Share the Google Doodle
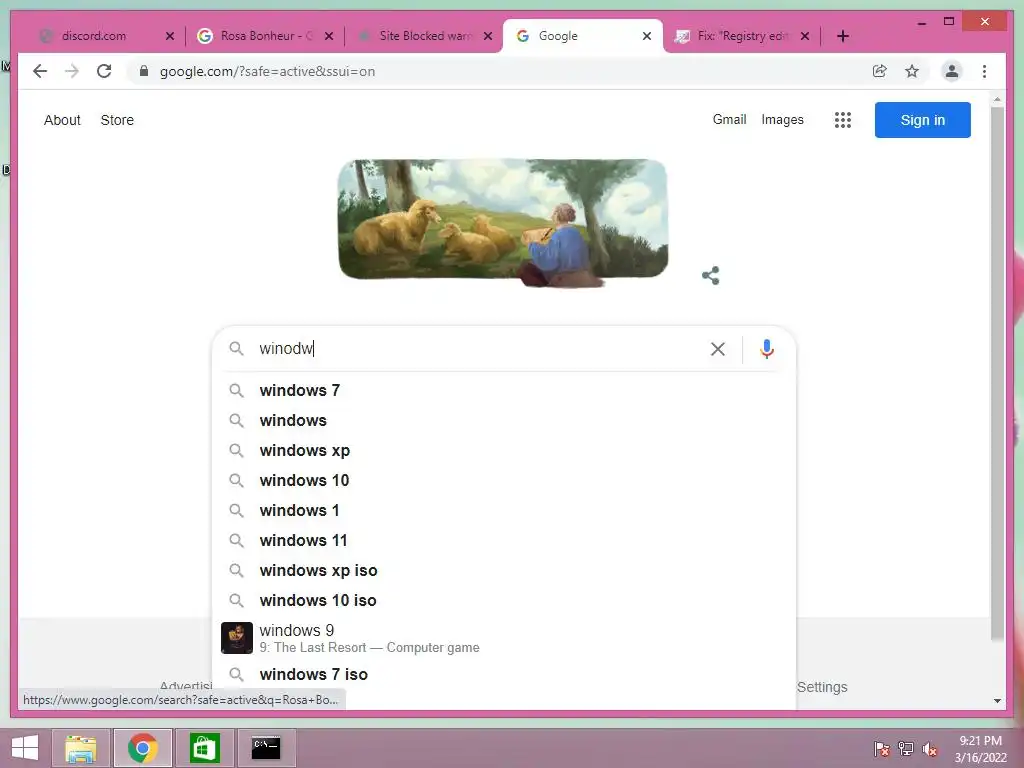The width and height of the screenshot is (1024, 768). click(711, 276)
